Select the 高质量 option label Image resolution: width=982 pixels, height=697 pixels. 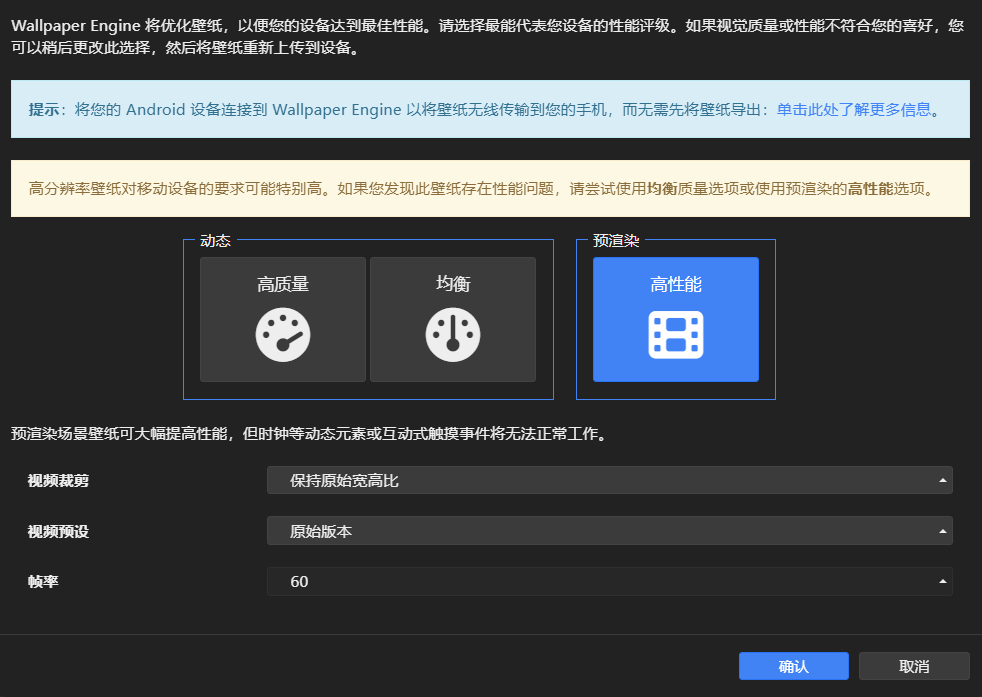[x=283, y=285]
